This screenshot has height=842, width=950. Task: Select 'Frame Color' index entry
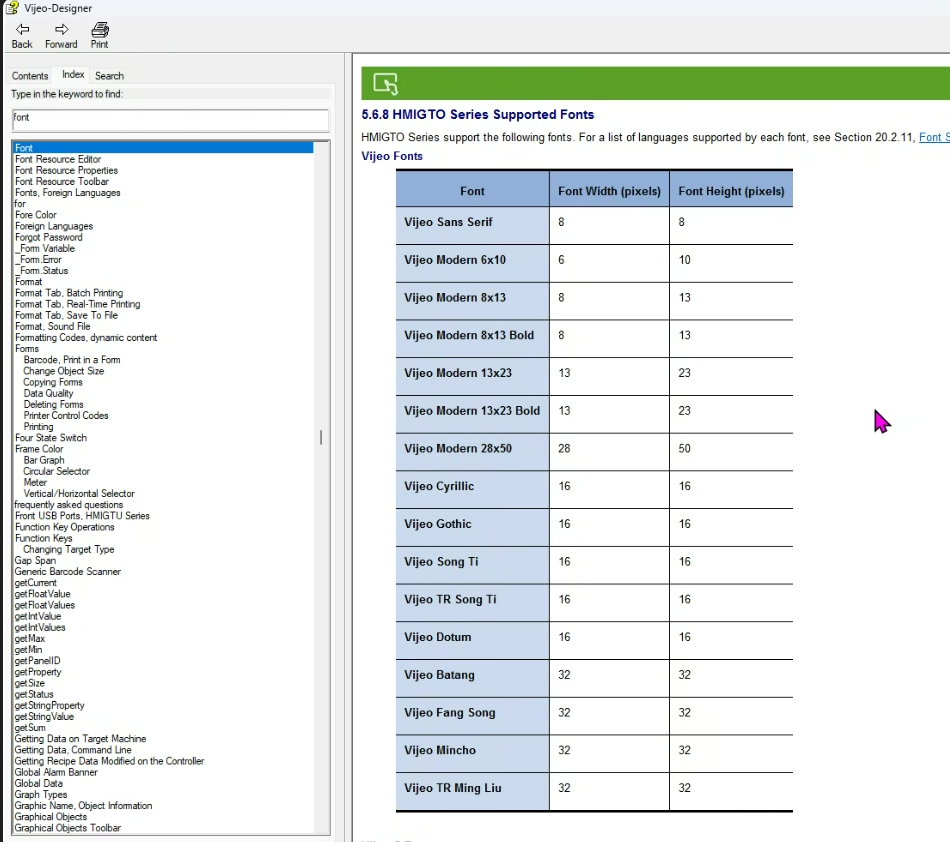click(x=39, y=449)
